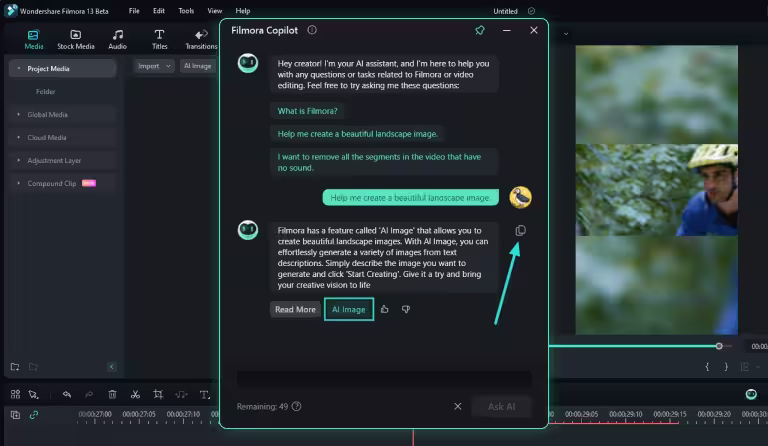Viewport: 768px width, 446px height.
Task: Redo the last action
Action: (89, 394)
